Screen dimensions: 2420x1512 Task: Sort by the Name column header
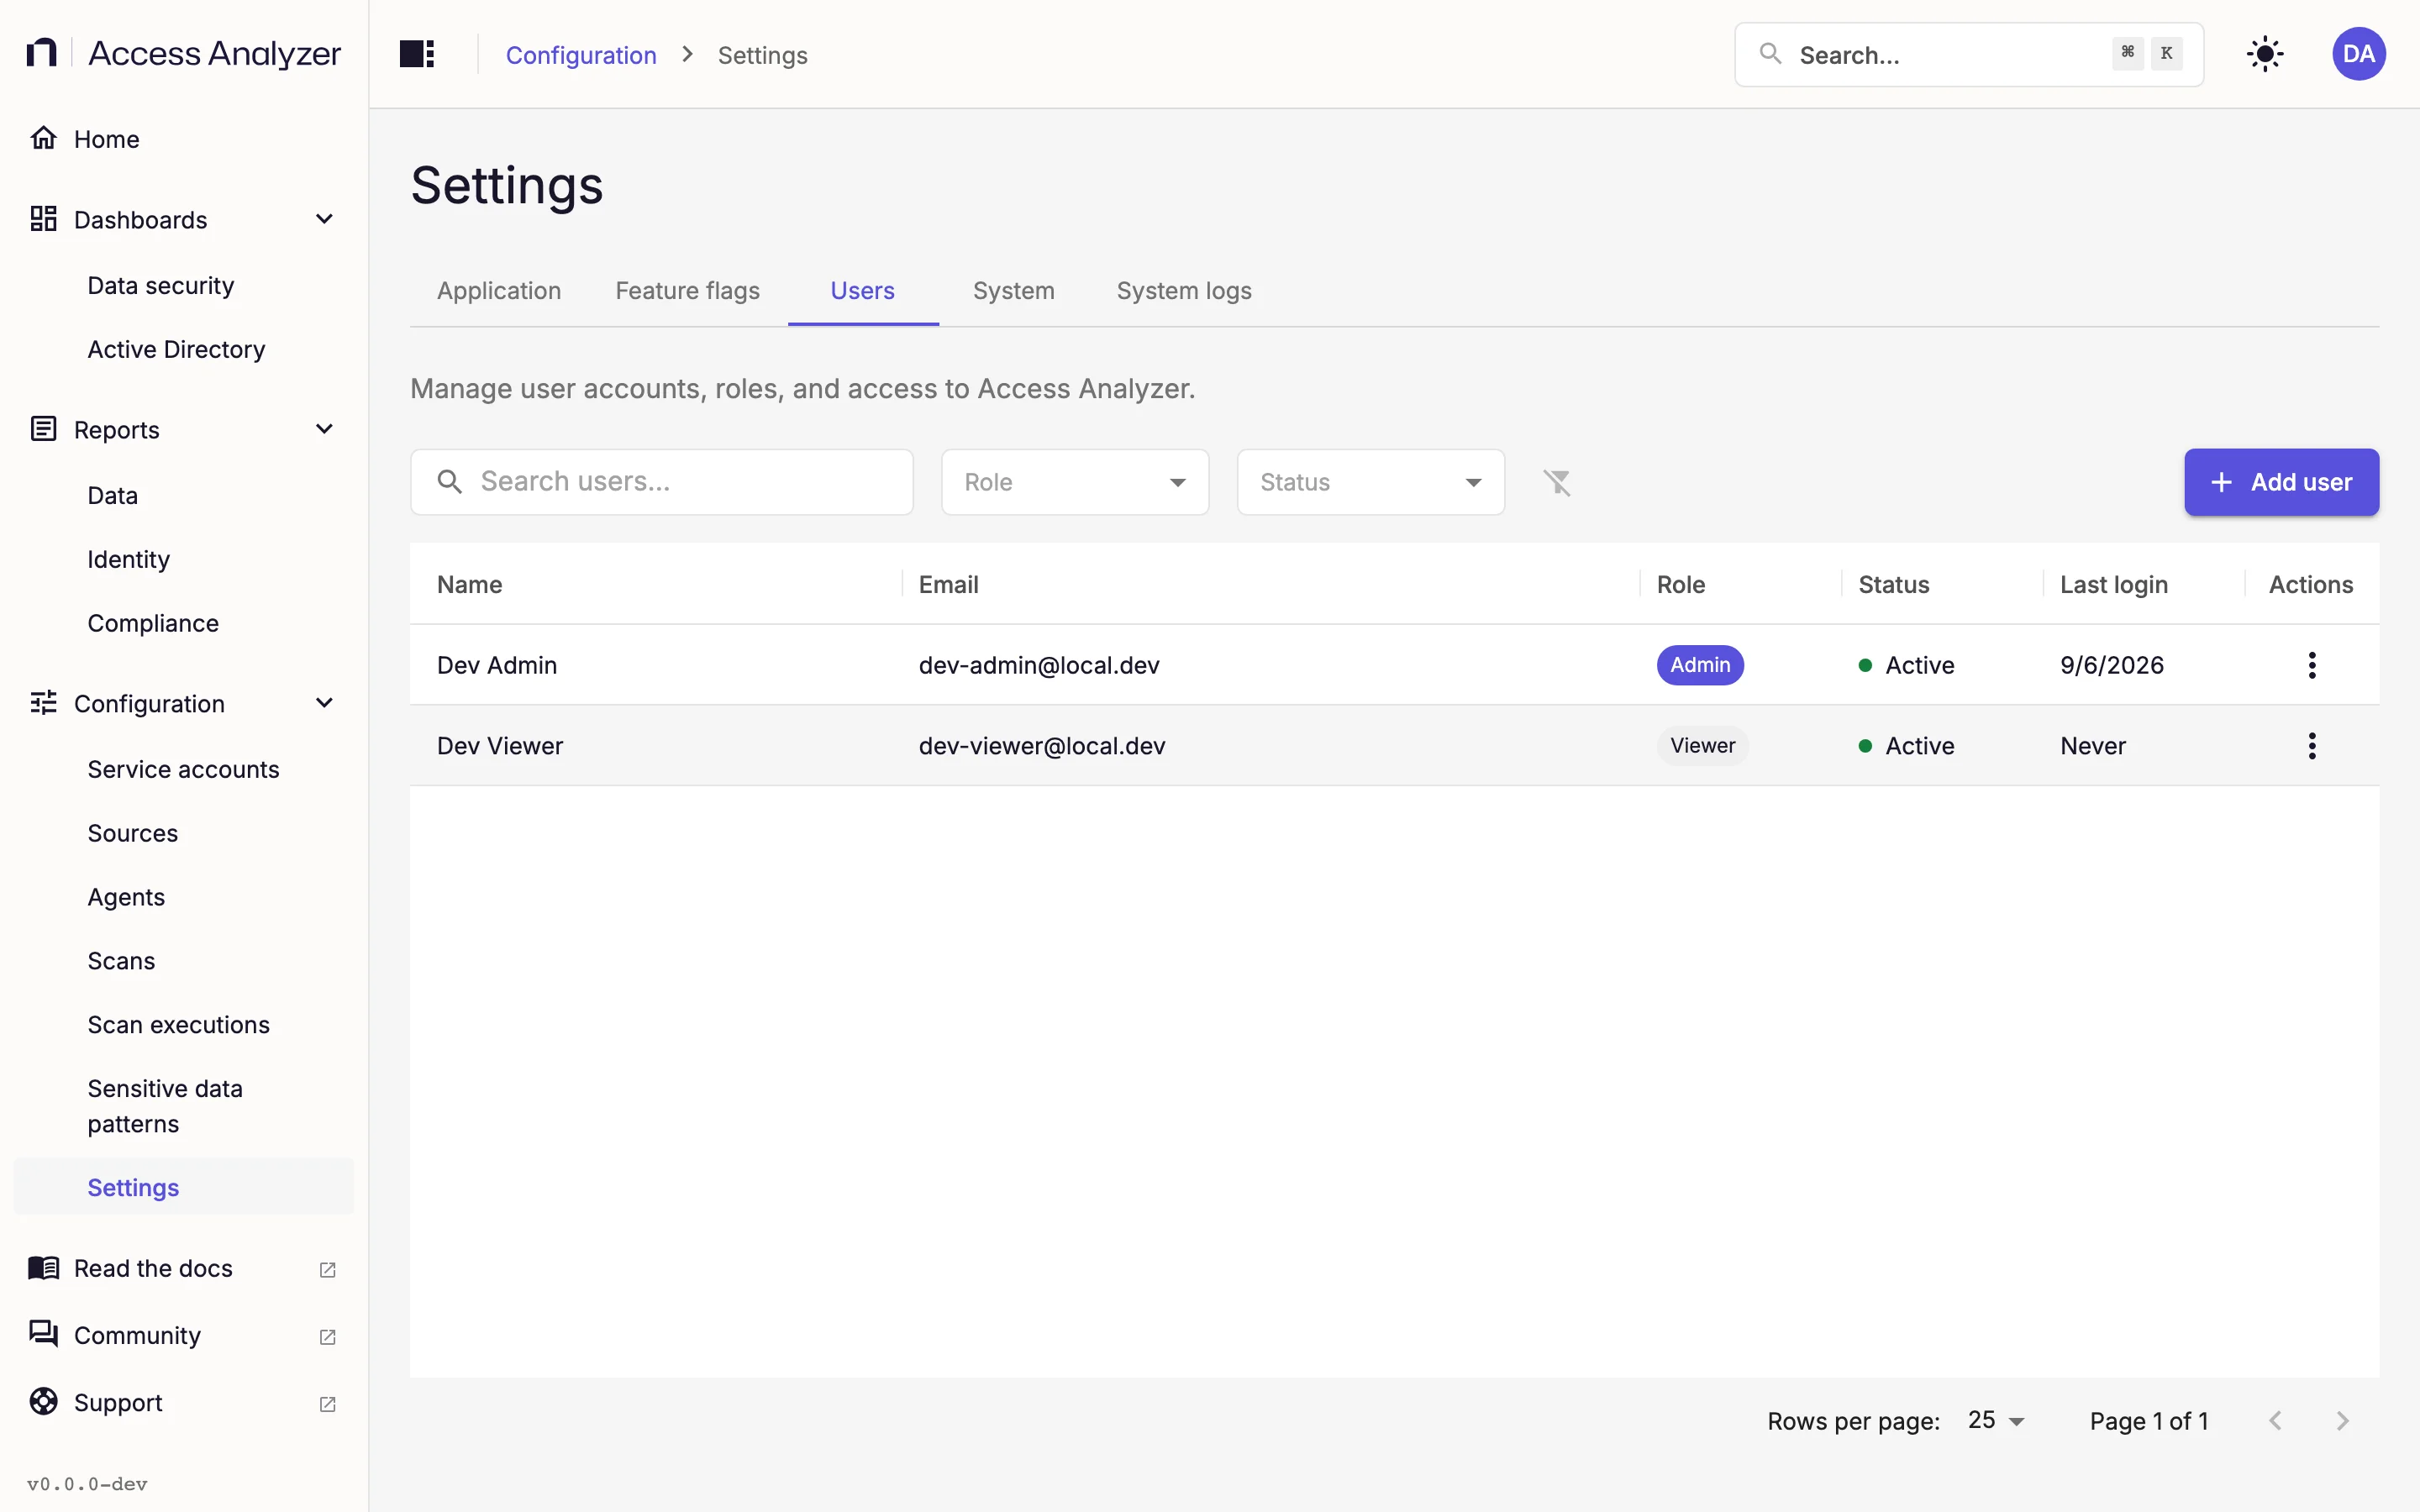tap(470, 585)
